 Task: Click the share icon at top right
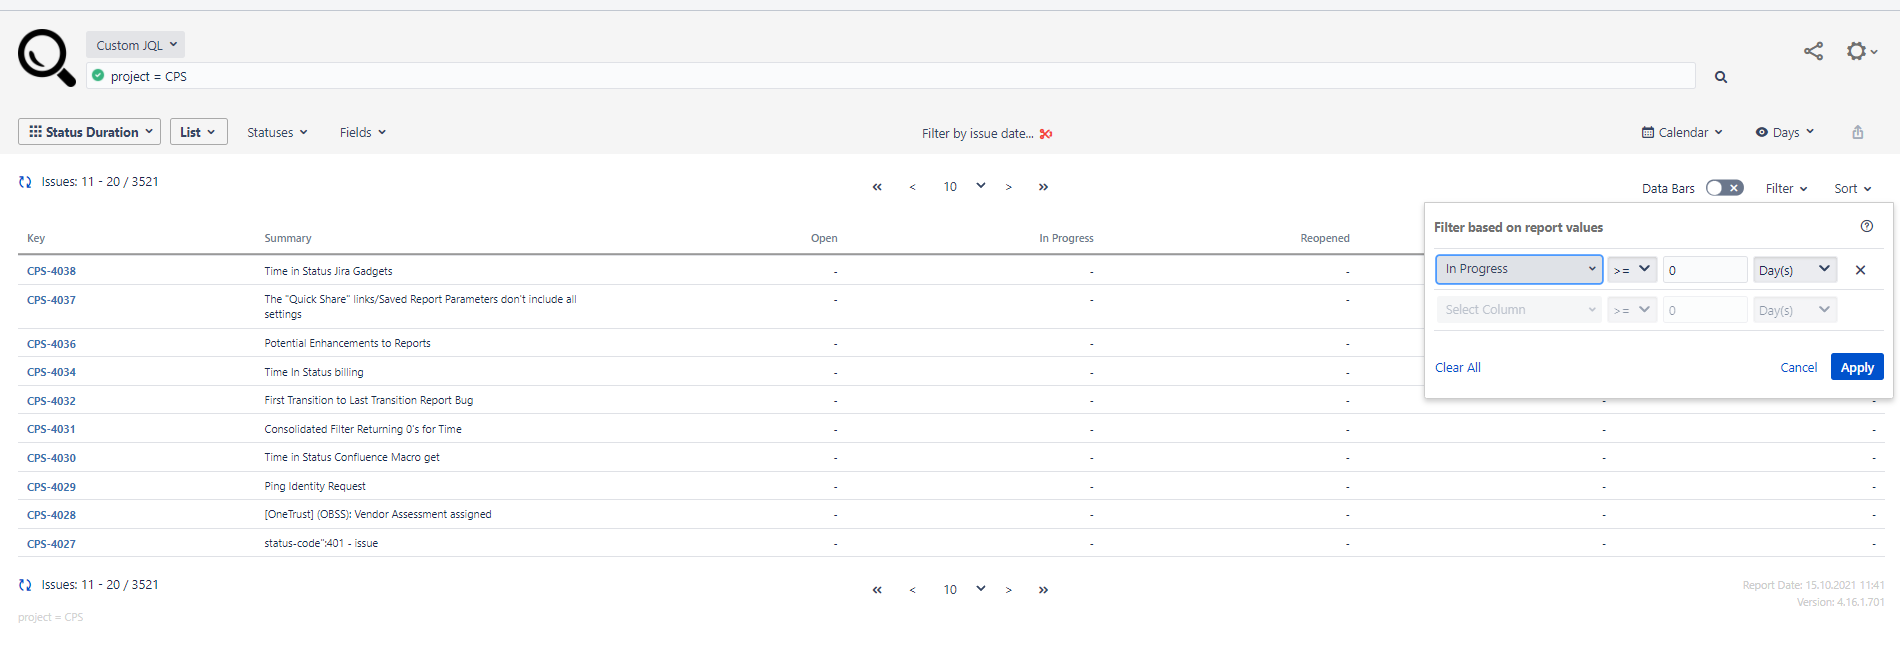tap(1813, 51)
